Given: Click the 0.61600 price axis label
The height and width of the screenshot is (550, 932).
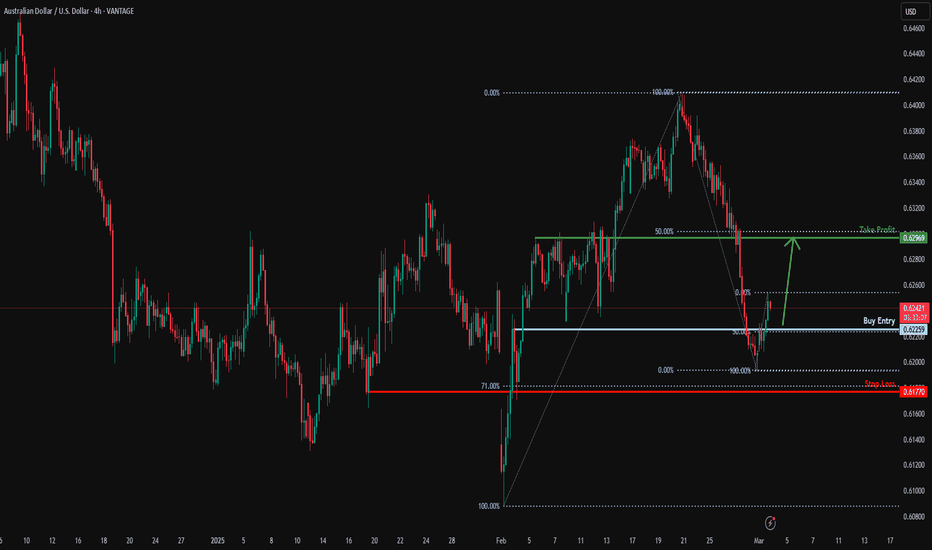Looking at the screenshot, I should (914, 413).
